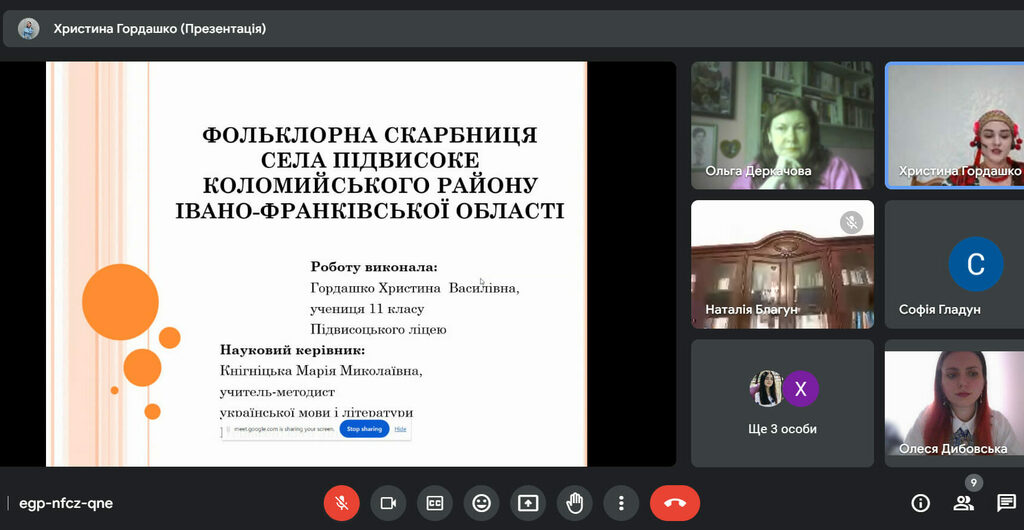Image resolution: width=1024 pixels, height=530 pixels.
Task: Turn on closed captions
Action: (x=435, y=503)
